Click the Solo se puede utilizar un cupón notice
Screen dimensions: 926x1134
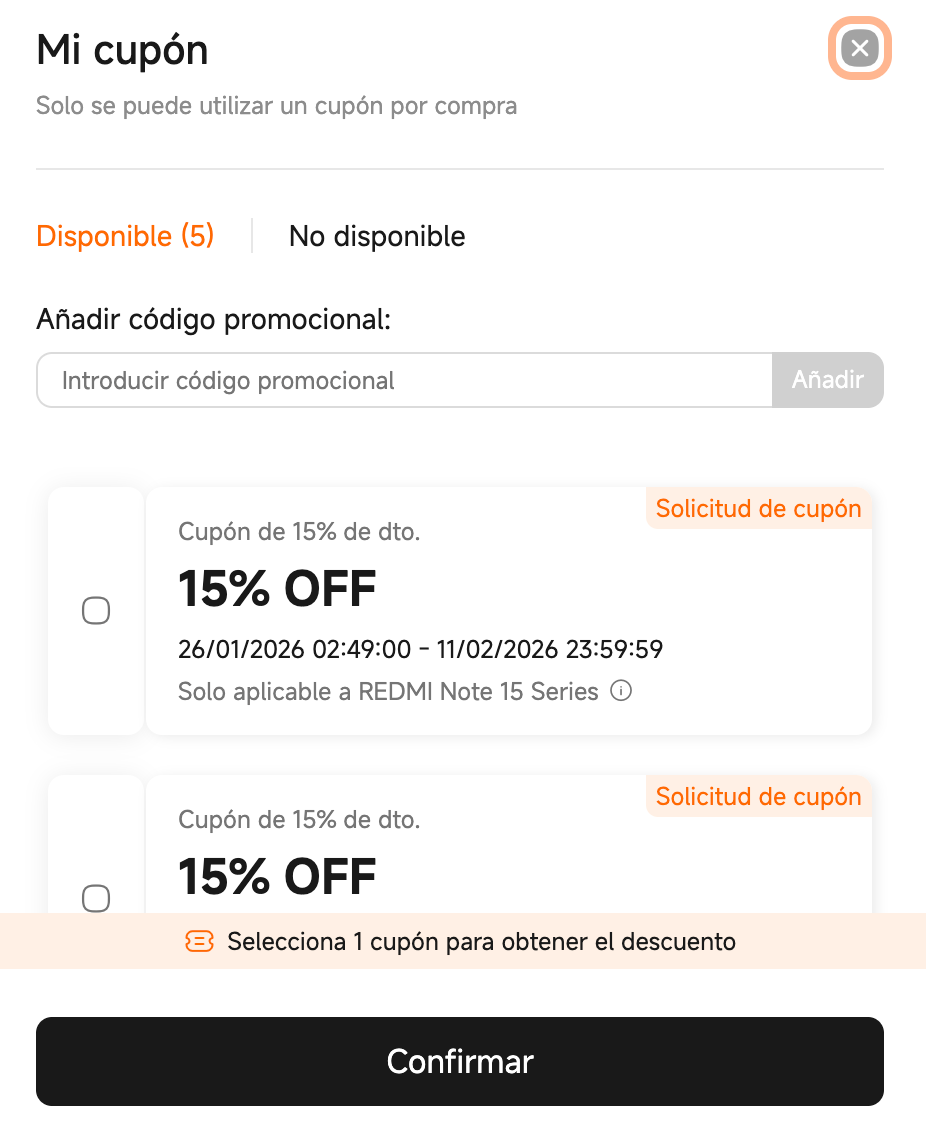(x=276, y=105)
